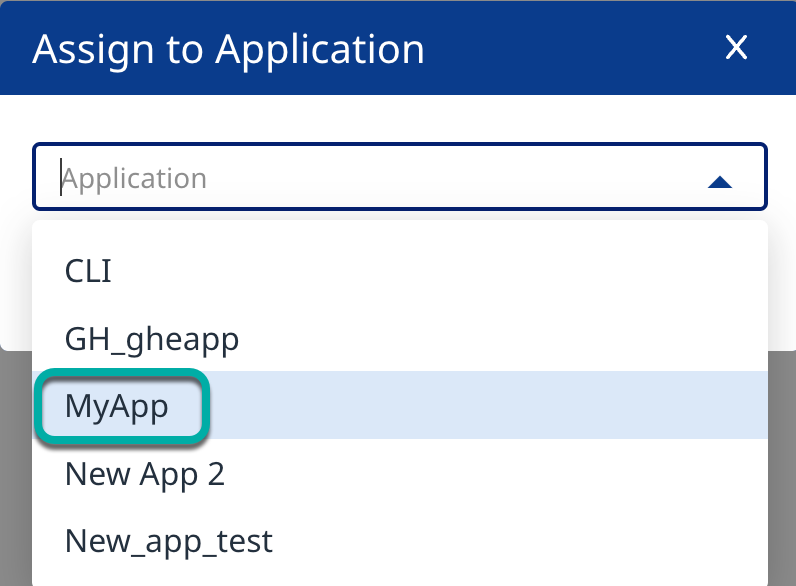Collapse the Application dropdown with the arrow
796x586 pixels.
[x=720, y=181]
